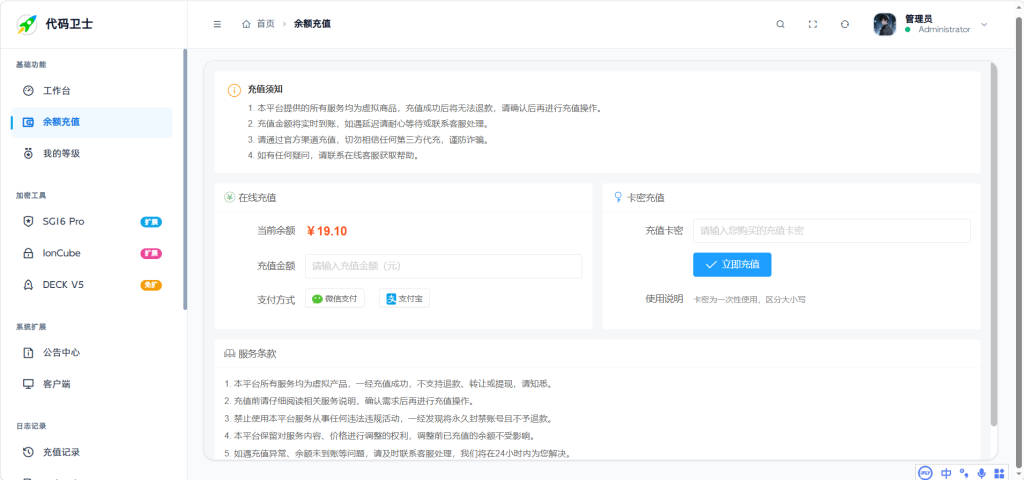The width and height of the screenshot is (1024, 480).
Task: Click the notice icon beside 公告中心
Action: (28, 353)
